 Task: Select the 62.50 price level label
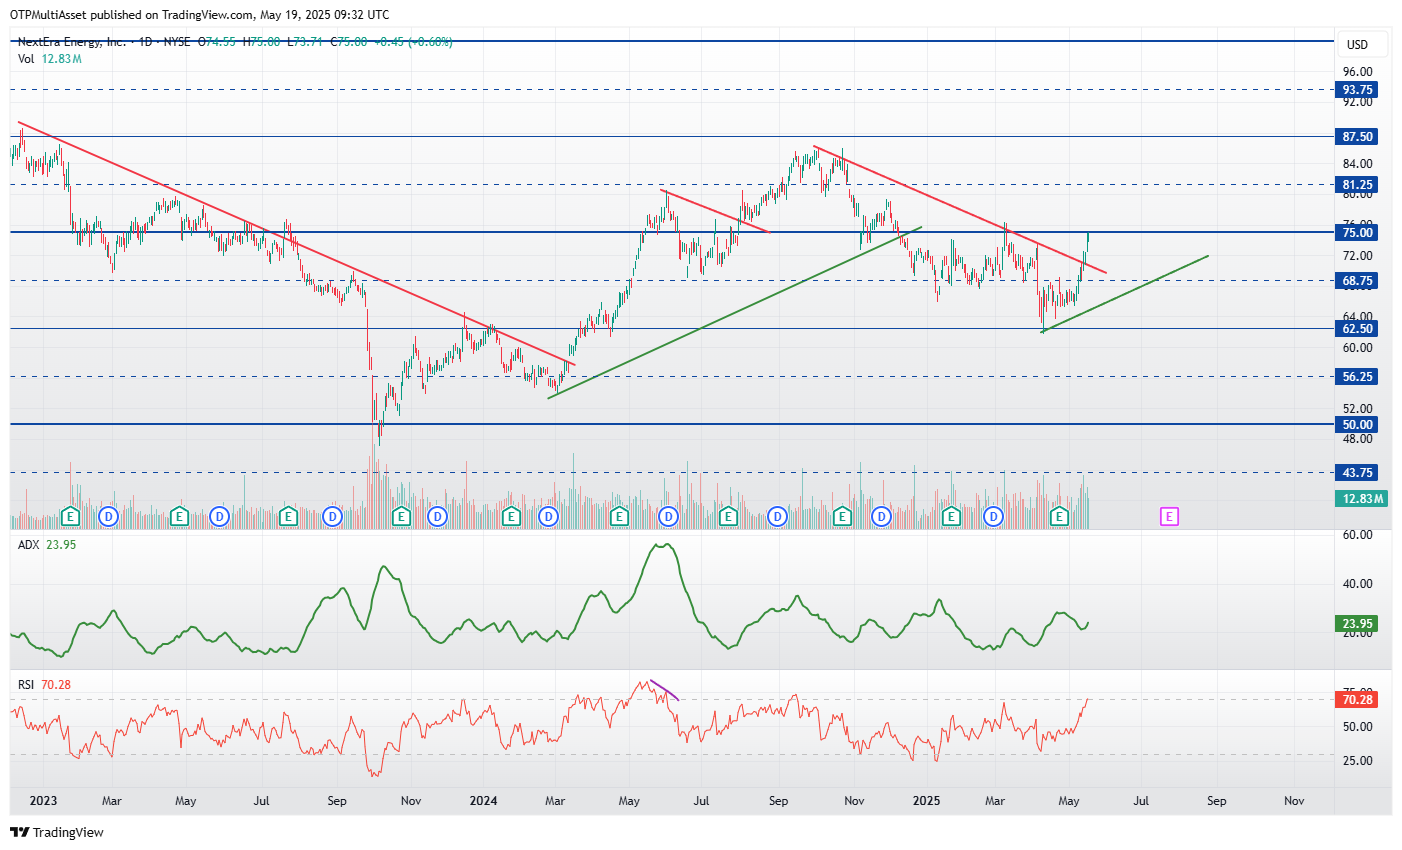[1358, 328]
